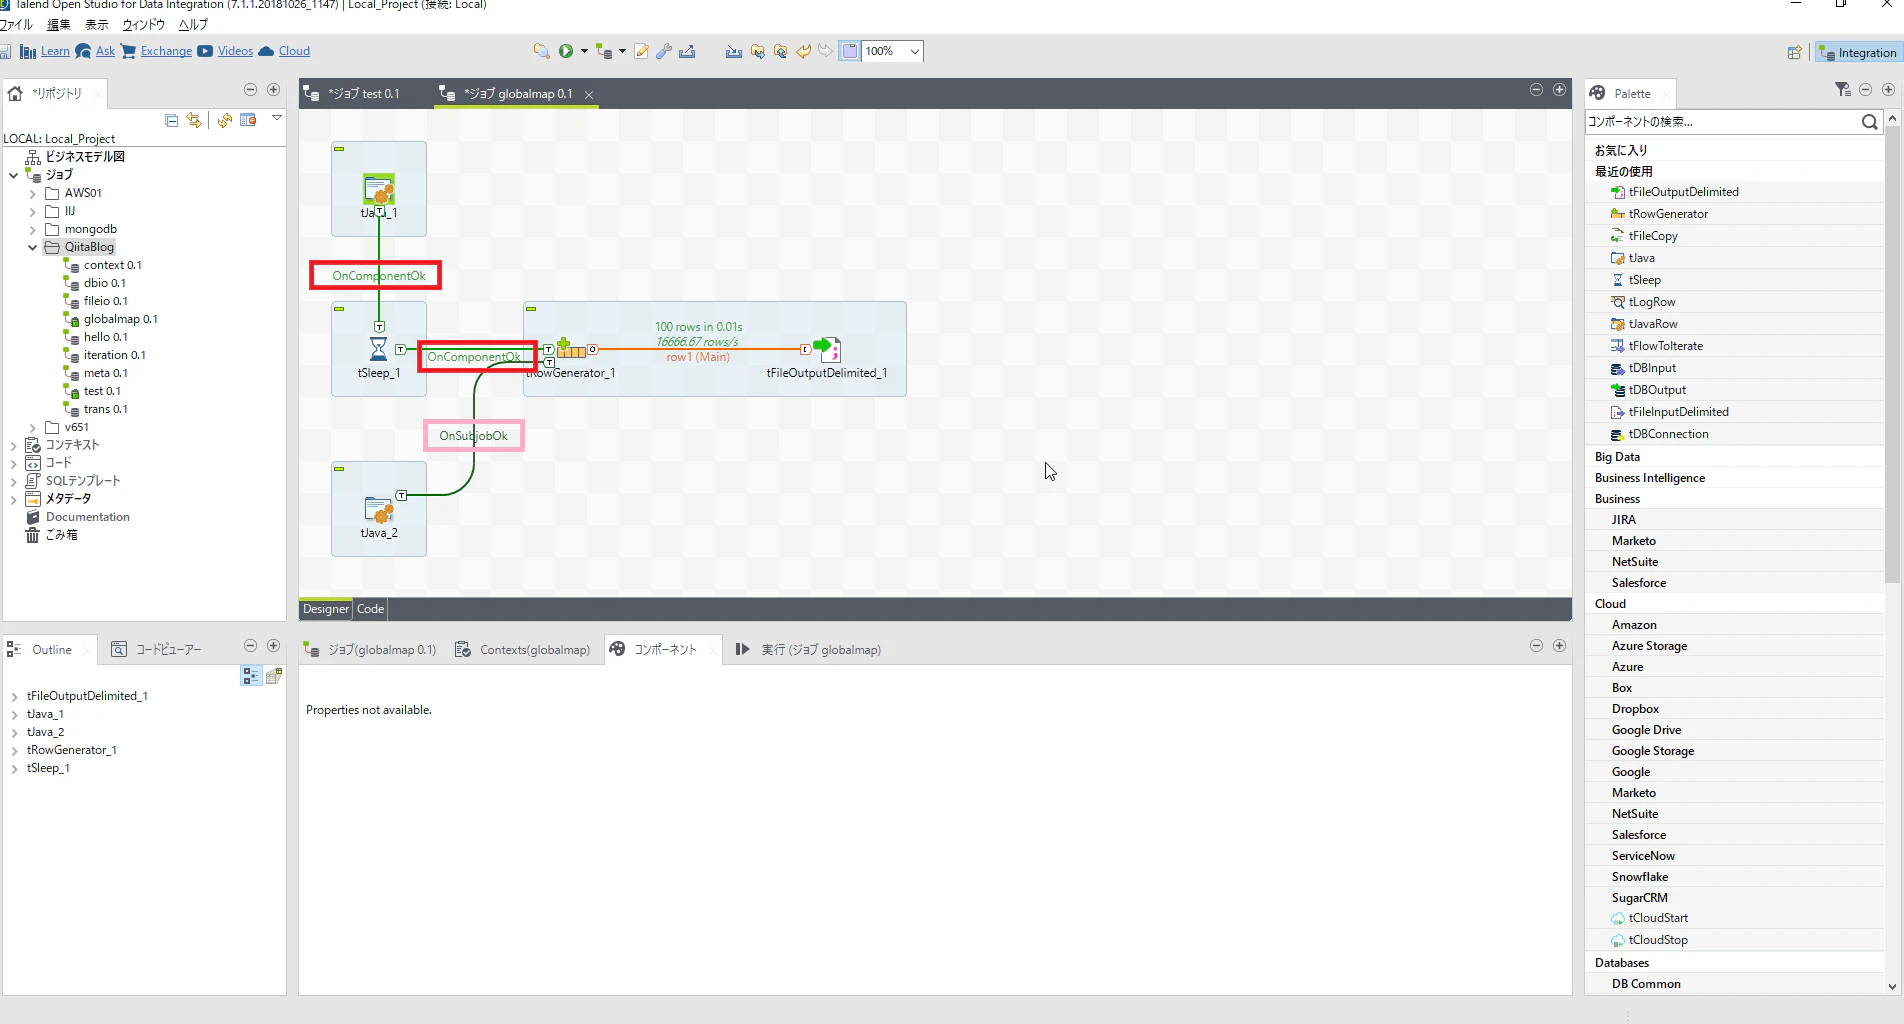Collapse the tSleep_1 subjob box
The height and width of the screenshot is (1024, 1904).
[339, 309]
